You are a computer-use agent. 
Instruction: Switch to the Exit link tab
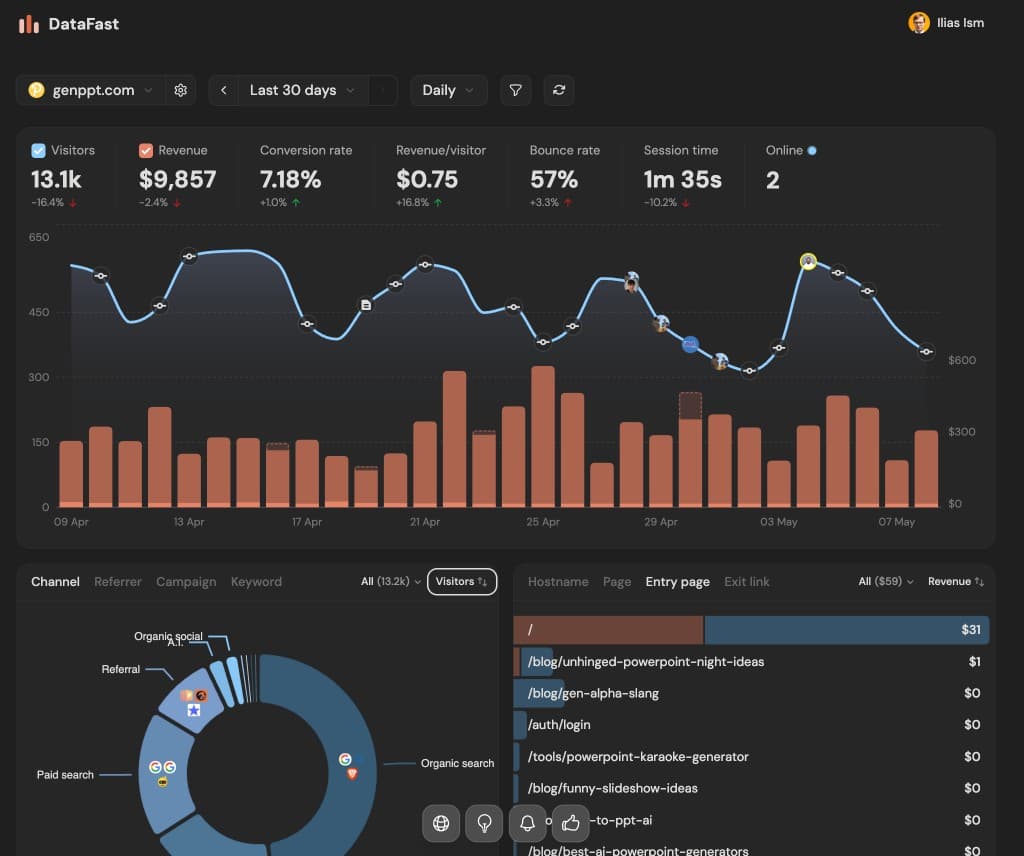click(x=746, y=582)
